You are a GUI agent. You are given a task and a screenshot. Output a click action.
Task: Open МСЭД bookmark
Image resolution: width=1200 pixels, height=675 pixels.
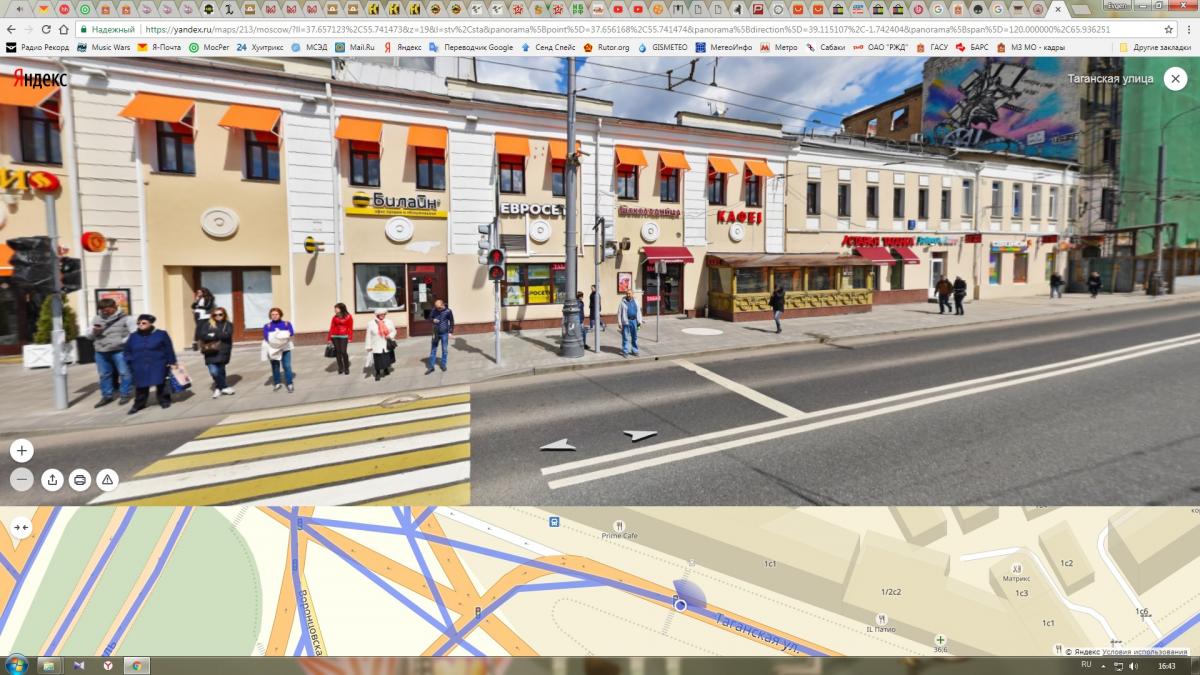pyautogui.click(x=309, y=47)
